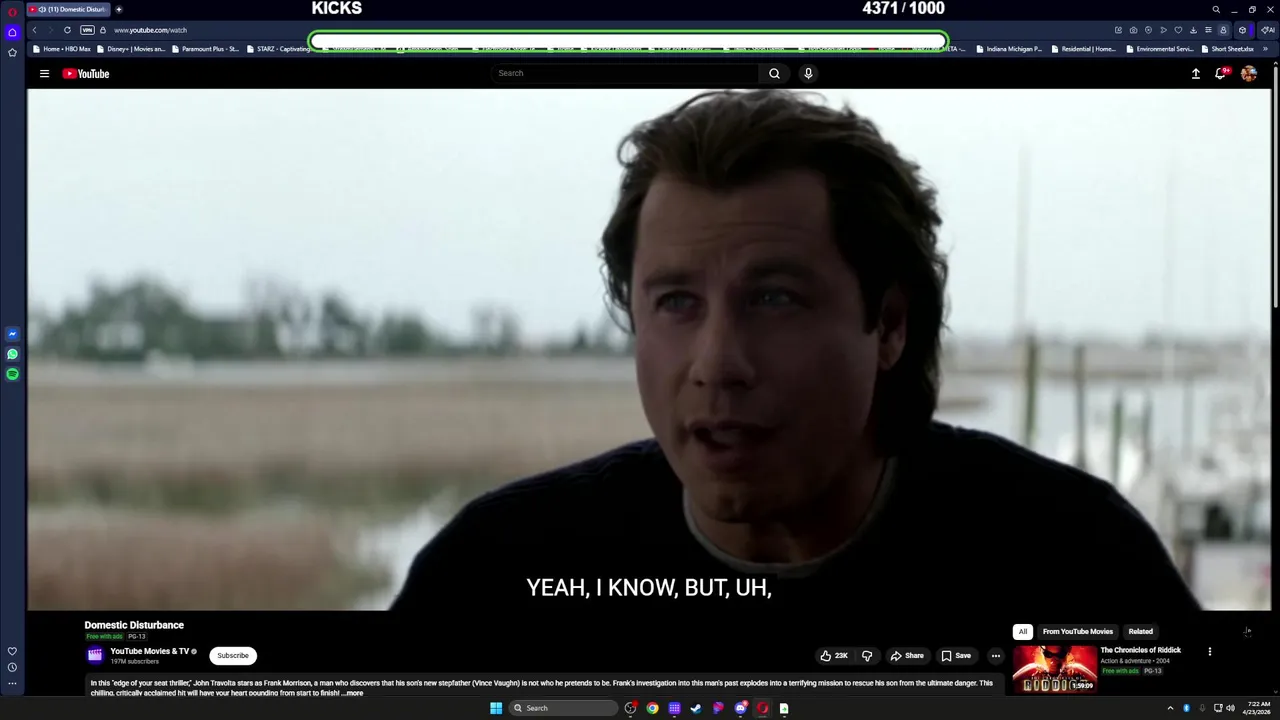Open Opera downloads icon
Screen dimensions: 1280x720
tap(1193, 30)
